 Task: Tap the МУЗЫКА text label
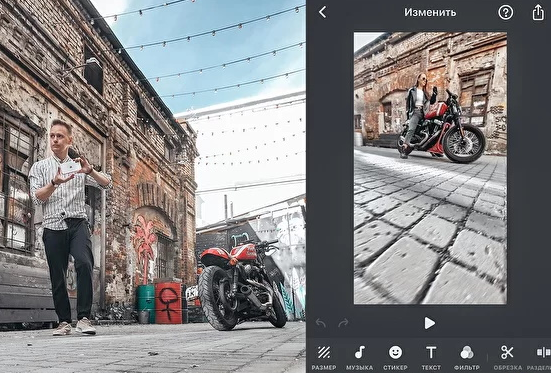coord(359,368)
